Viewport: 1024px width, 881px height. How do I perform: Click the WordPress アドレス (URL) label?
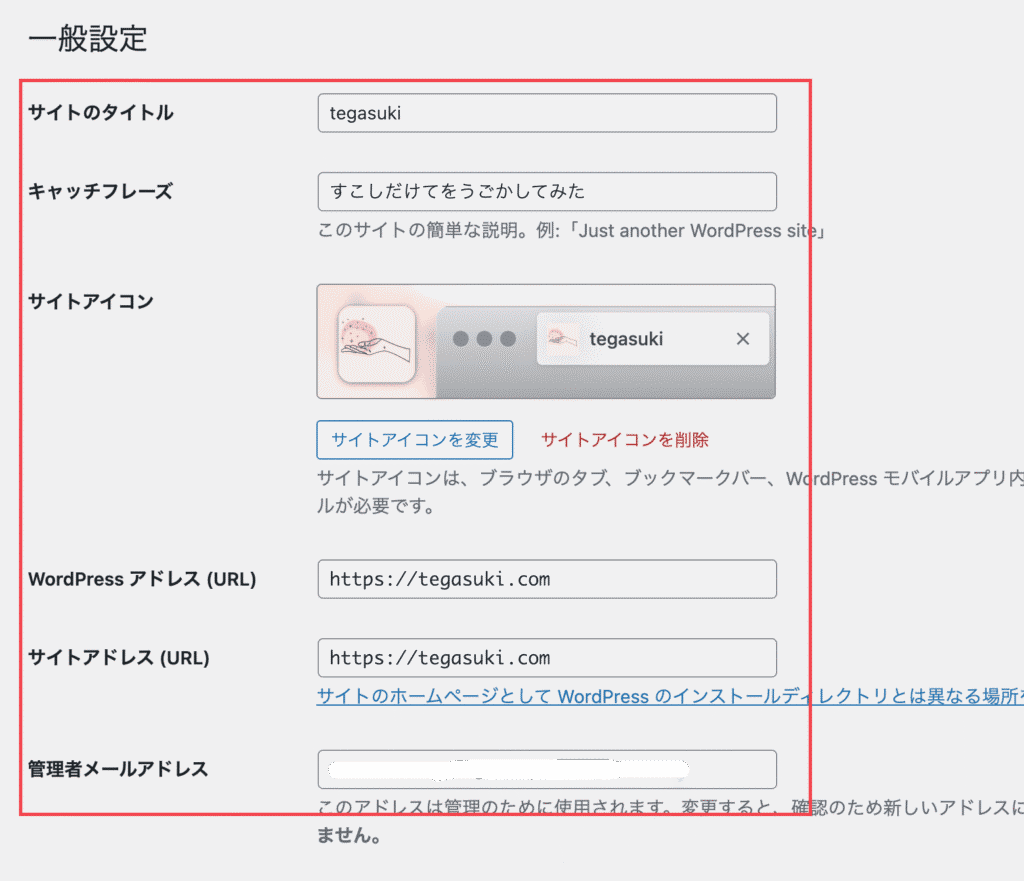[x=142, y=579]
